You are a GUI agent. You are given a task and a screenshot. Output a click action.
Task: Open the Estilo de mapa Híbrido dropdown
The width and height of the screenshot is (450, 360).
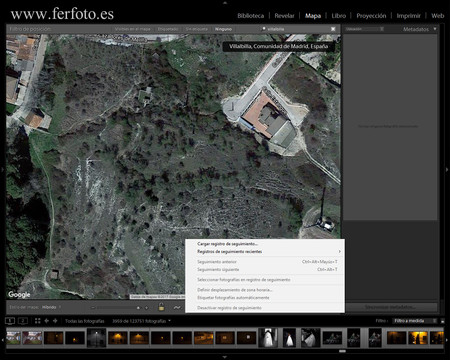(51, 307)
